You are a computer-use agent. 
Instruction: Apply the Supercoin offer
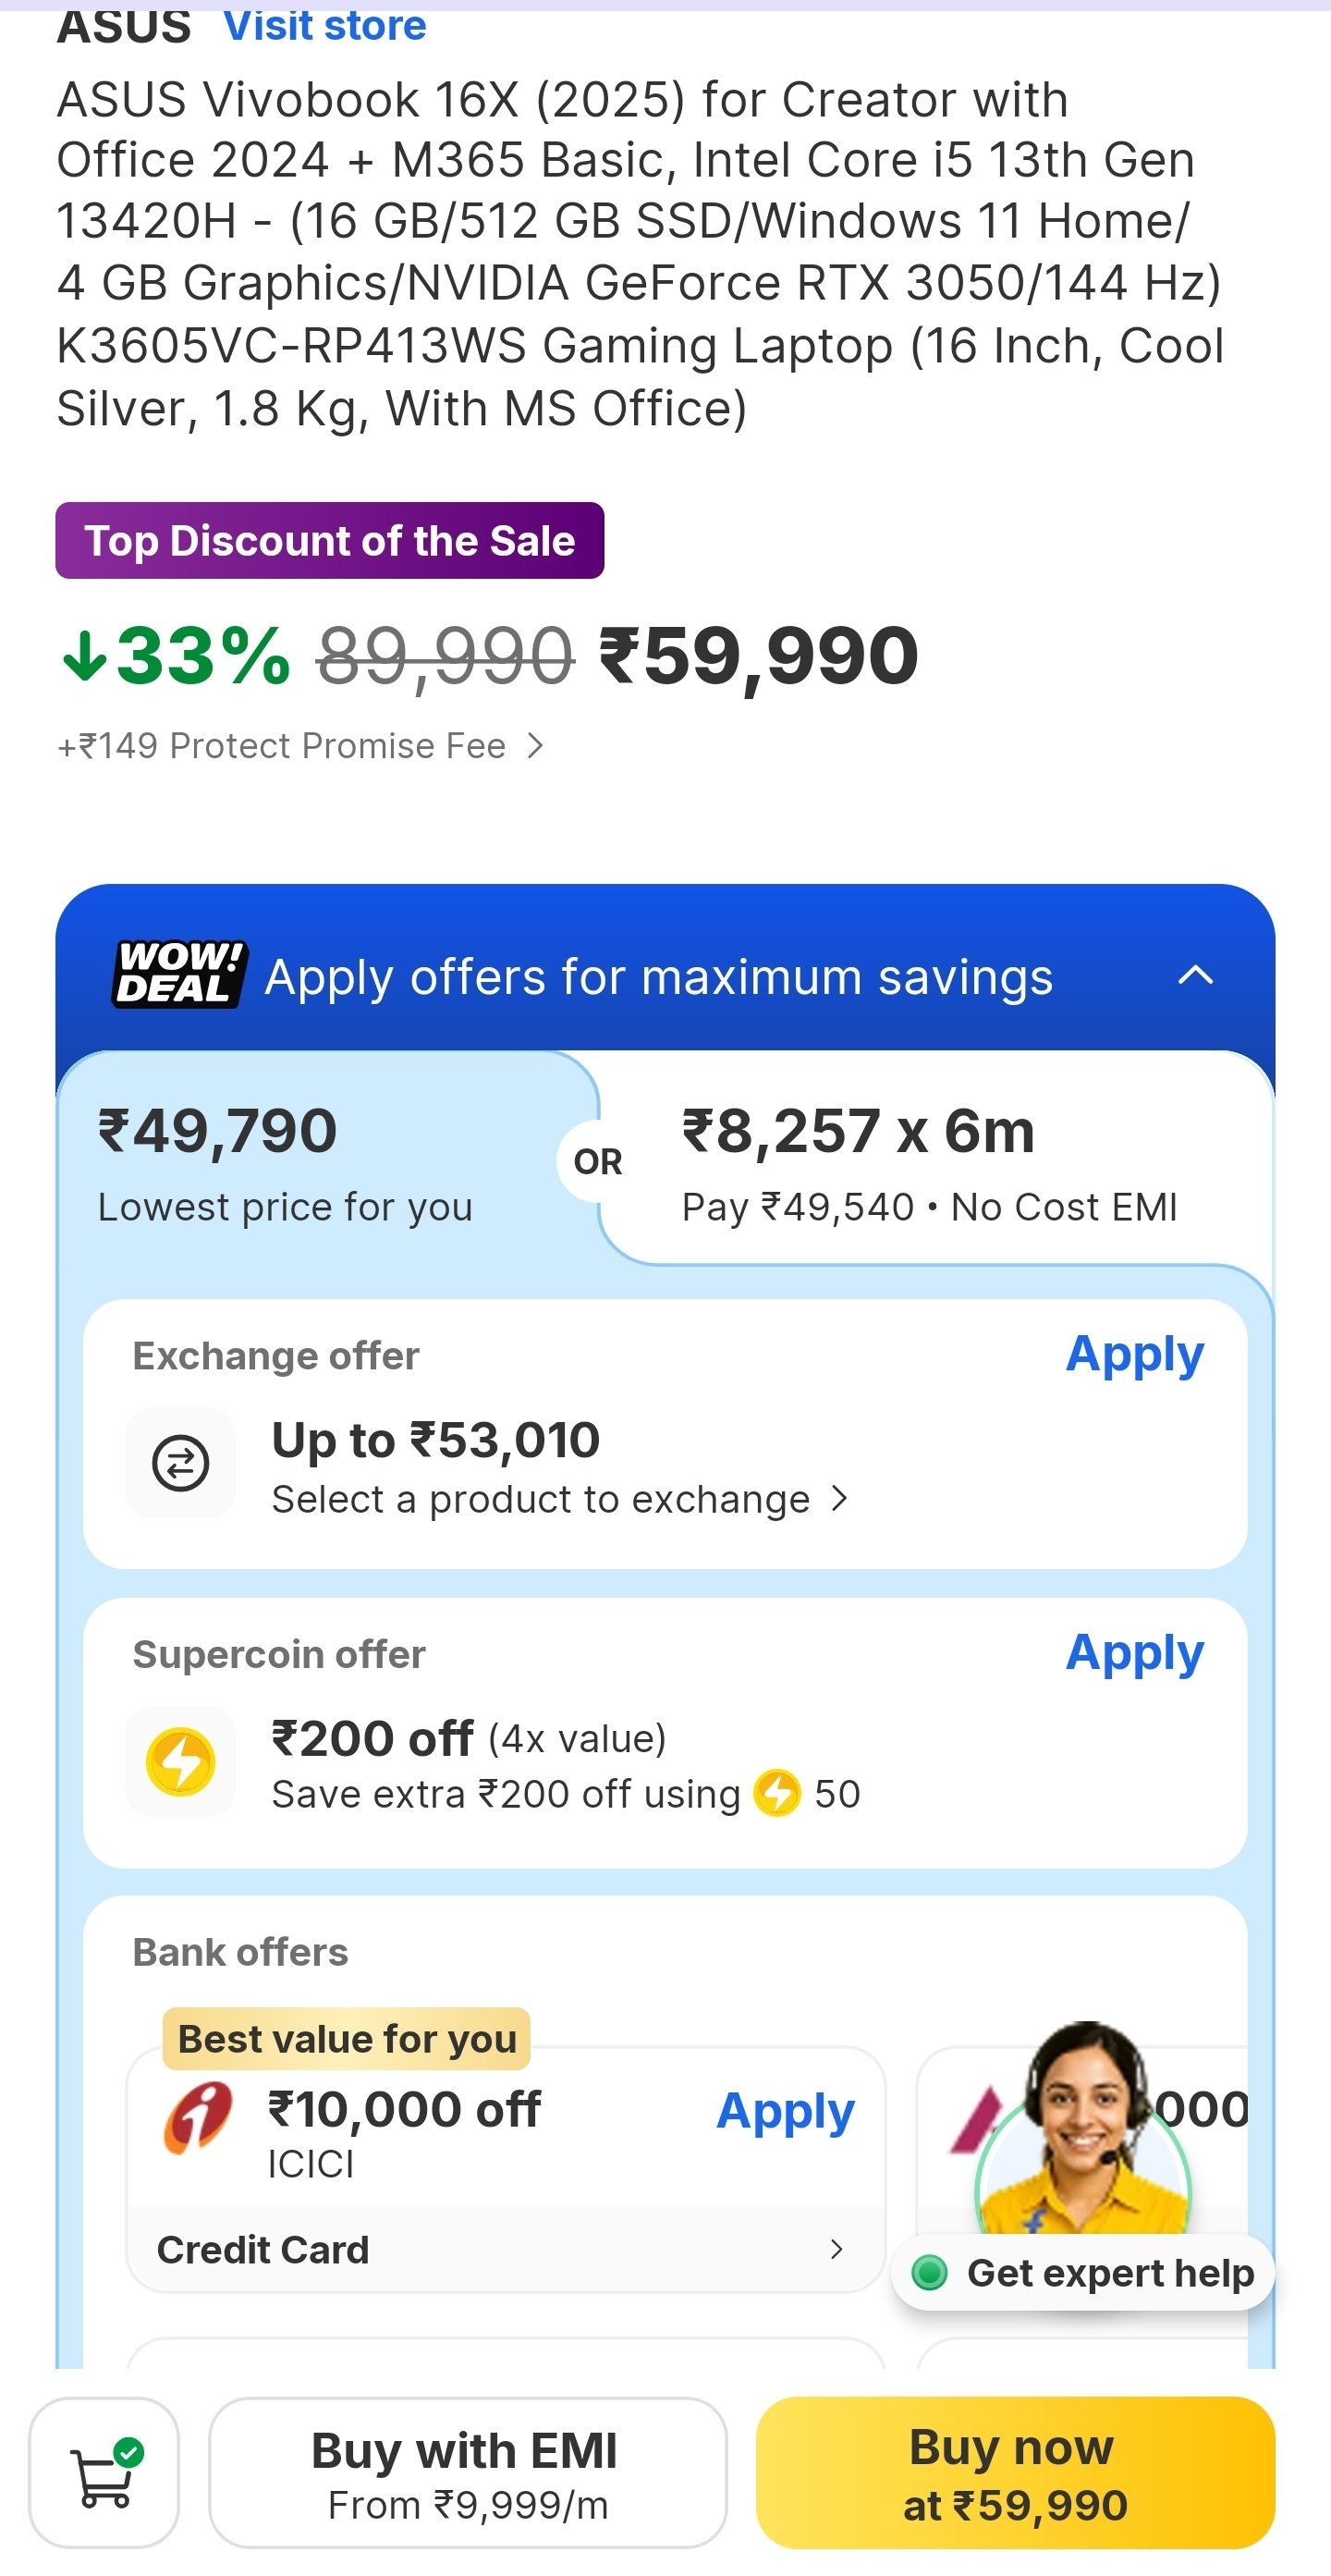[1134, 1653]
